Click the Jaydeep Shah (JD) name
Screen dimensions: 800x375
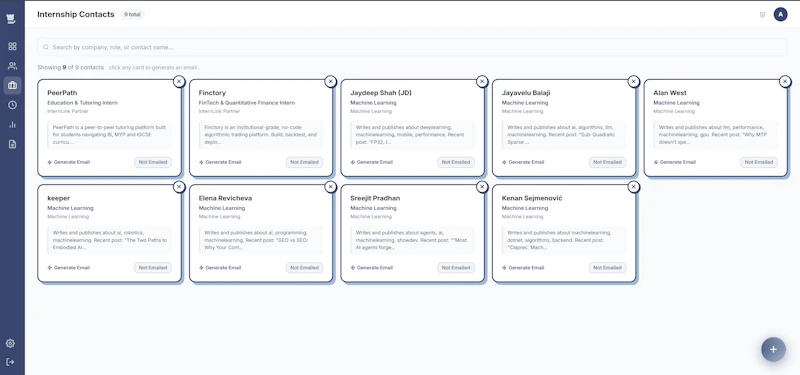(381, 93)
